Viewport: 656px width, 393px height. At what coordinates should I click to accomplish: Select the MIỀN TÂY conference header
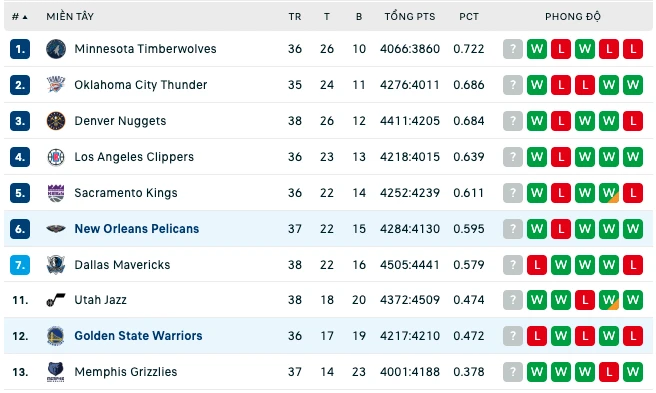pyautogui.click(x=70, y=17)
